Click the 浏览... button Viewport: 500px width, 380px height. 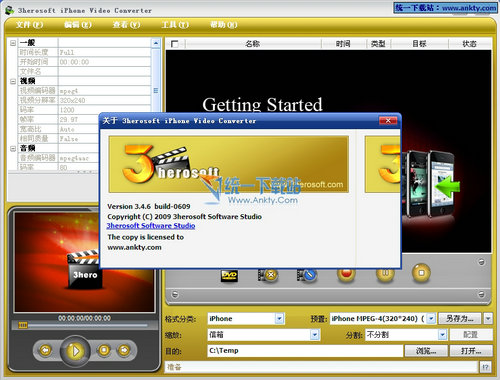pos(426,351)
